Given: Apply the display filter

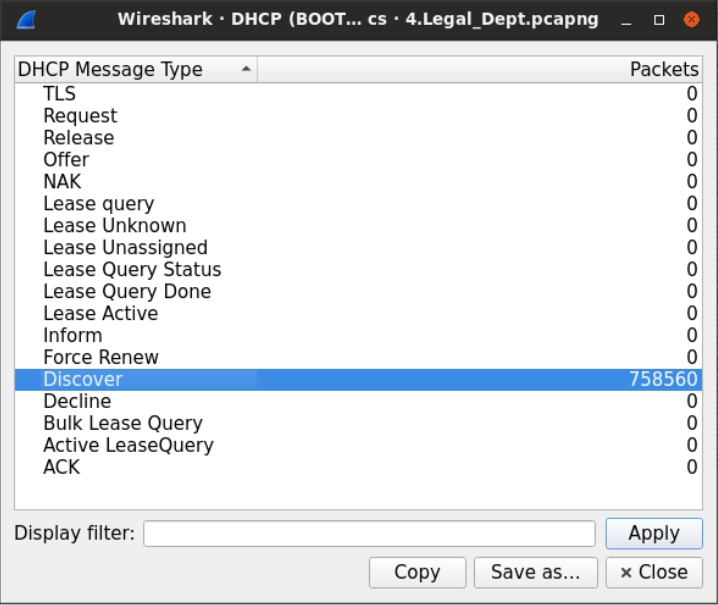Looking at the screenshot, I should (654, 534).
